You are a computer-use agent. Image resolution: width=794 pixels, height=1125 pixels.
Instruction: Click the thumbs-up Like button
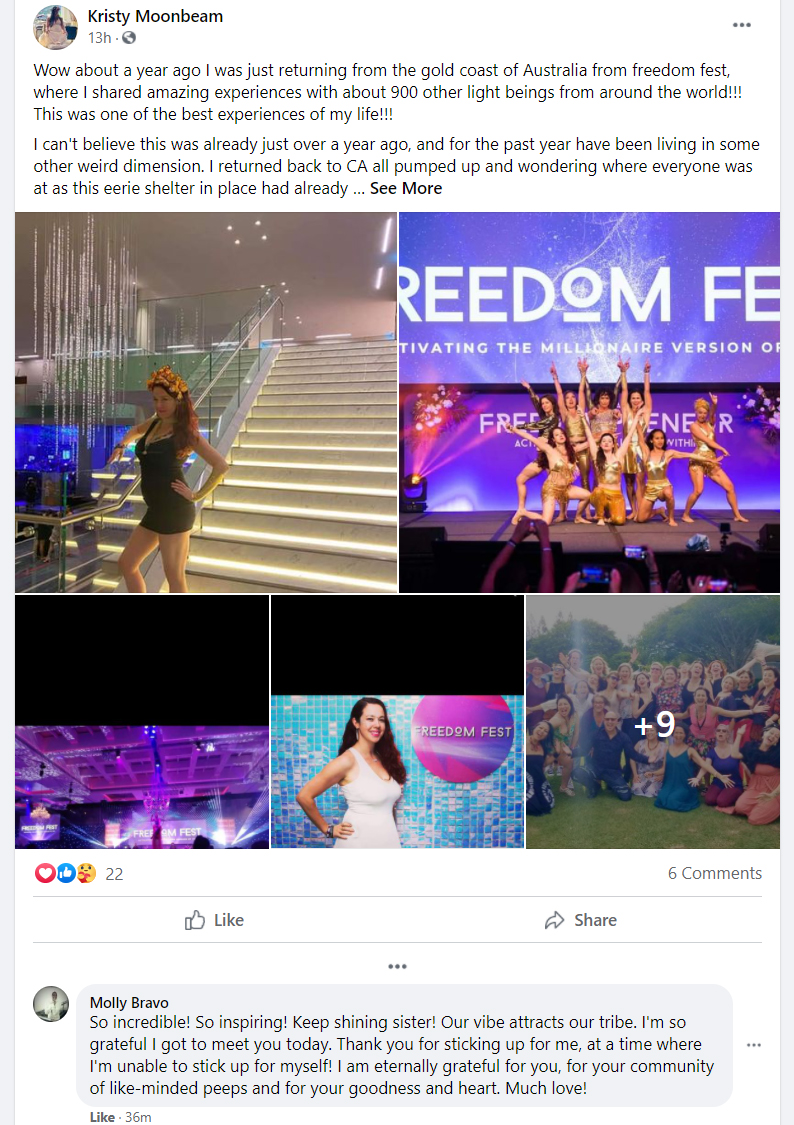214,920
